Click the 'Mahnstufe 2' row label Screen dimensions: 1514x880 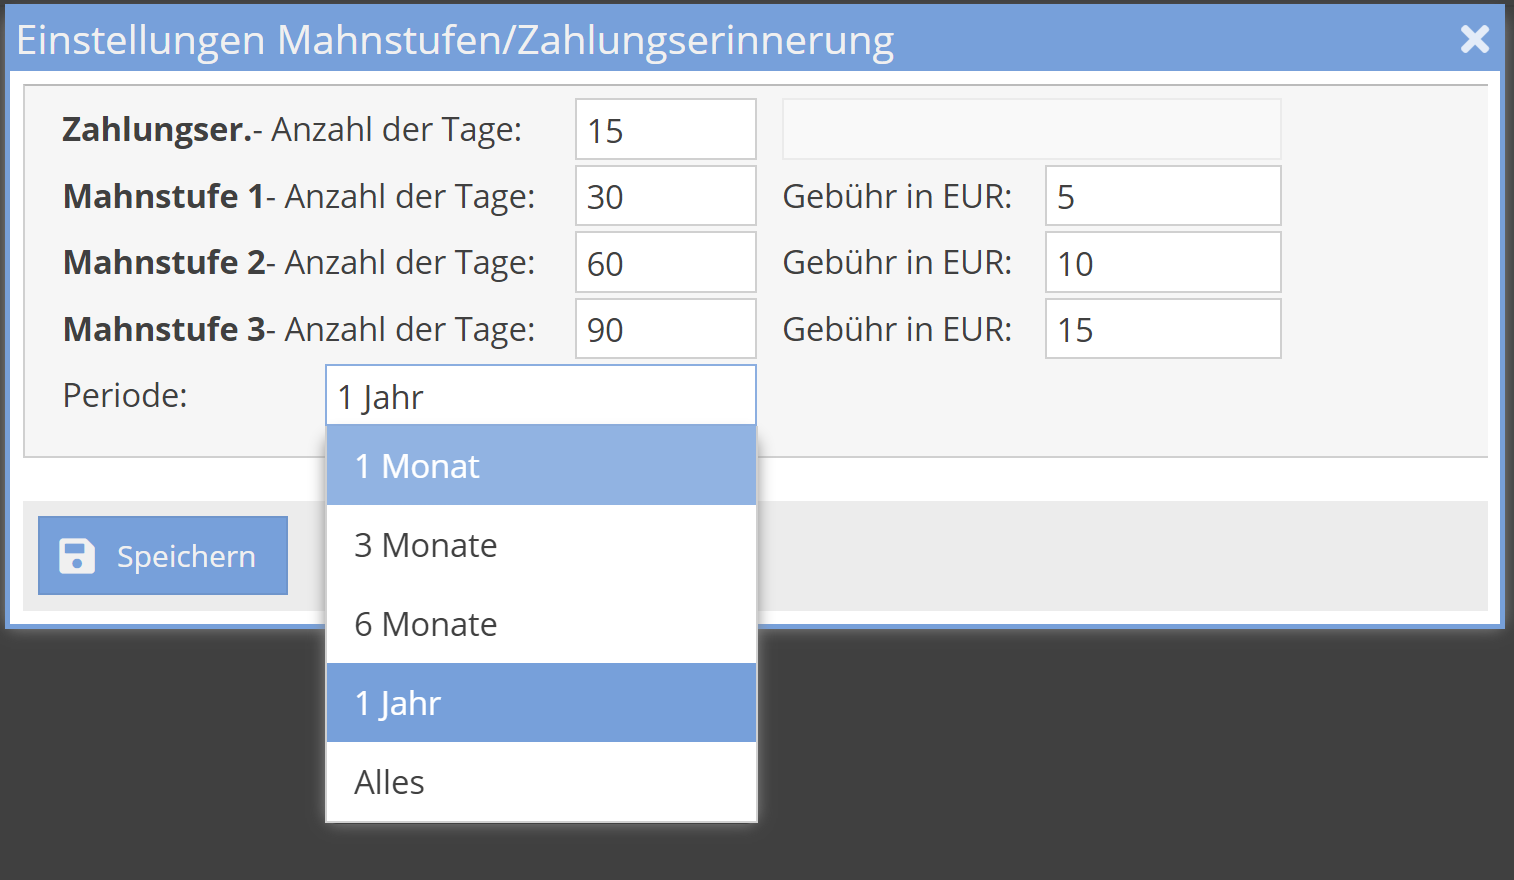pos(165,262)
